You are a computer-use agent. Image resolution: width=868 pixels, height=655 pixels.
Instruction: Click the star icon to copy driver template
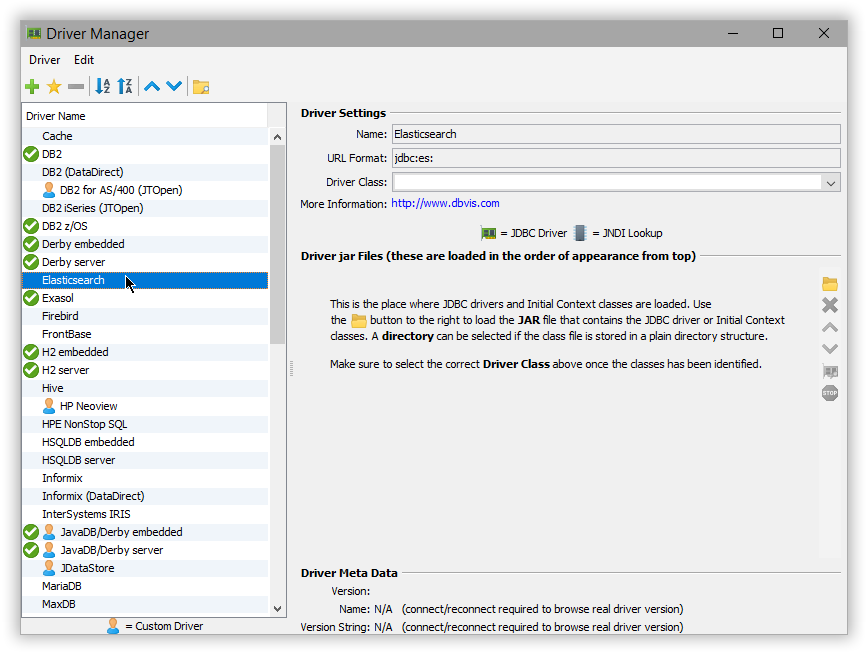pyautogui.click(x=54, y=86)
